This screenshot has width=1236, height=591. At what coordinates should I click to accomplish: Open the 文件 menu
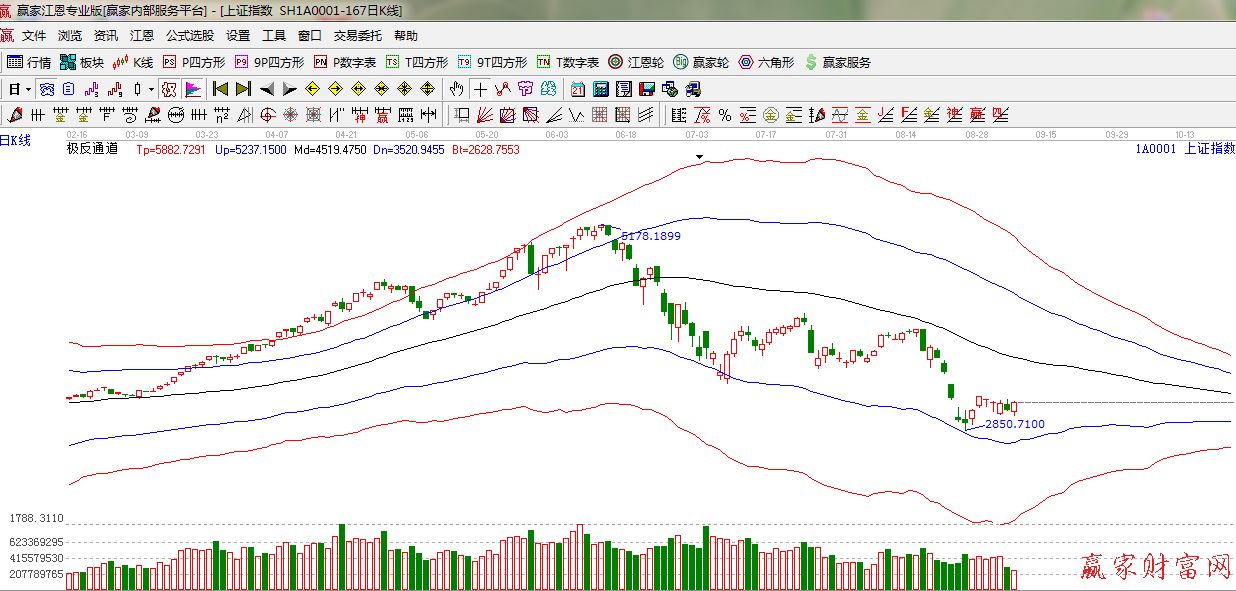point(34,36)
